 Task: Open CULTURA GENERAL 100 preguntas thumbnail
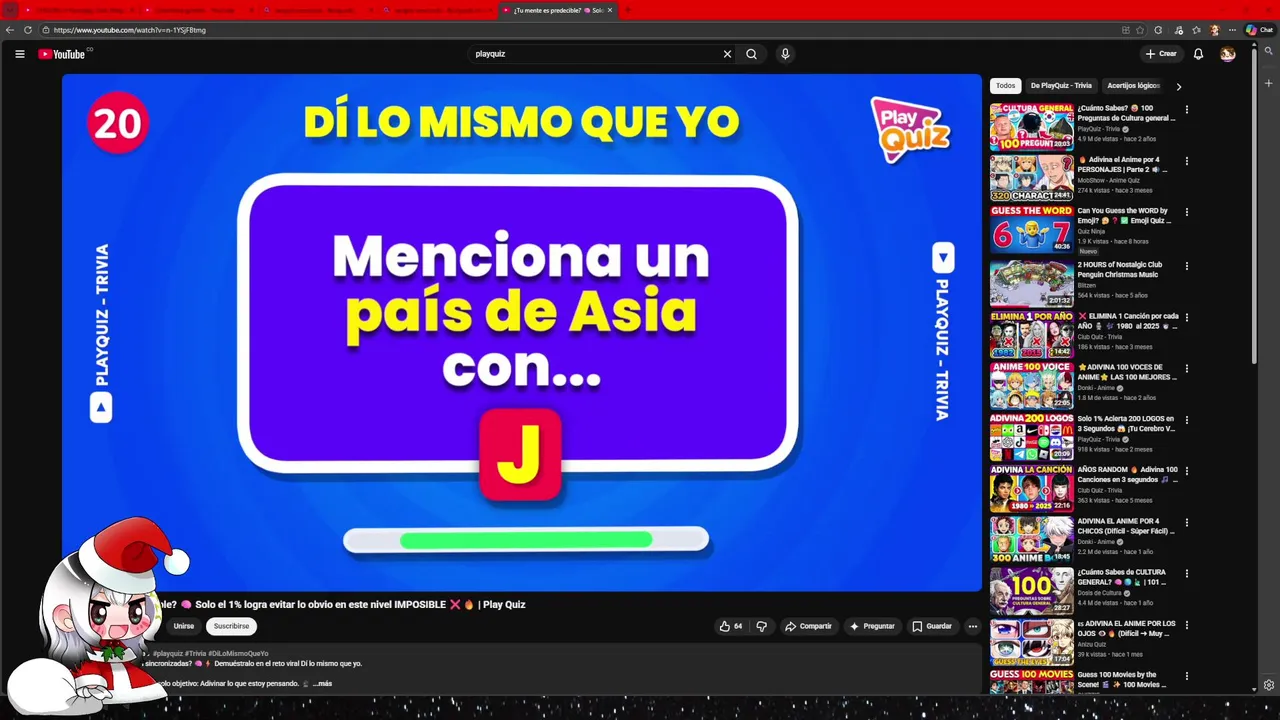[1032, 126]
